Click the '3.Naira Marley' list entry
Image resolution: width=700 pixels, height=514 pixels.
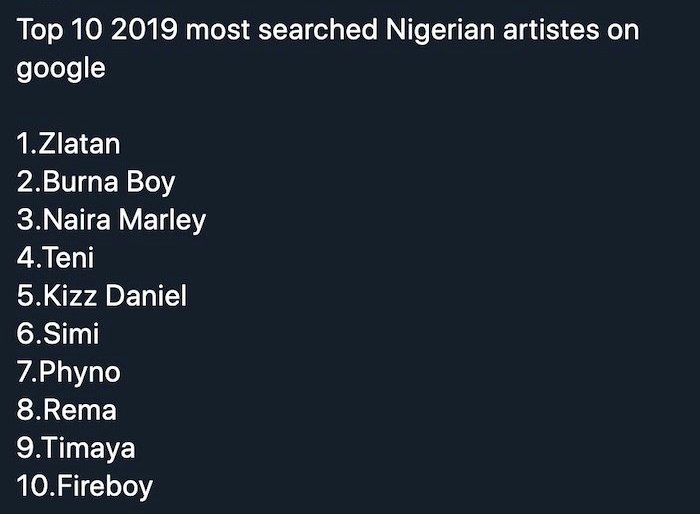111,221
